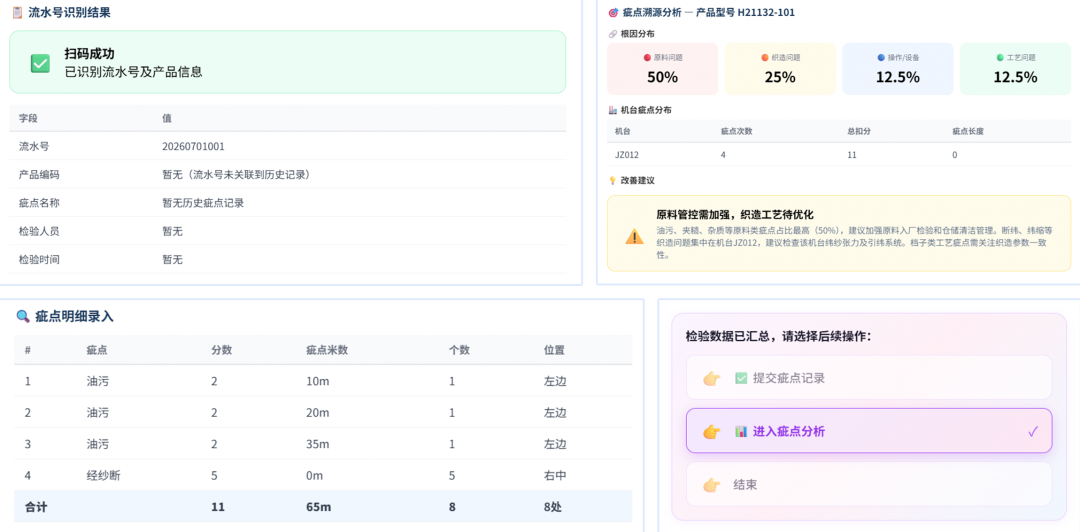Click the 65m total meters value
The height and width of the screenshot is (532, 1080).
(319, 507)
